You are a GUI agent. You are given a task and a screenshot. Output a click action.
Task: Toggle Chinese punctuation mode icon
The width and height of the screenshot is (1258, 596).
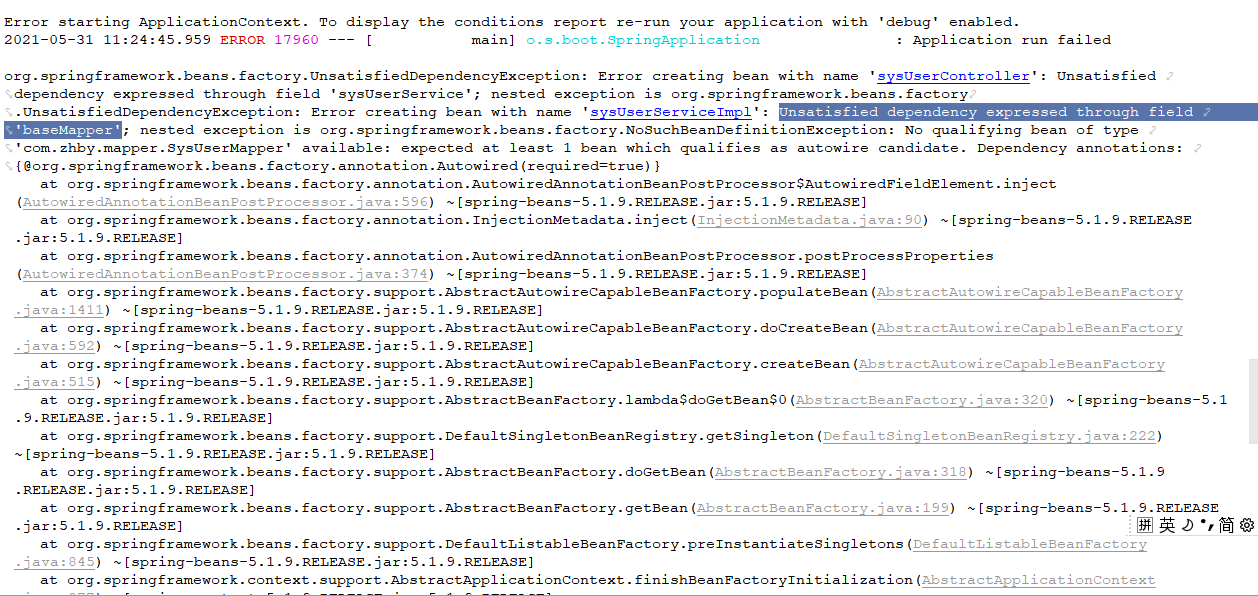[1206, 527]
